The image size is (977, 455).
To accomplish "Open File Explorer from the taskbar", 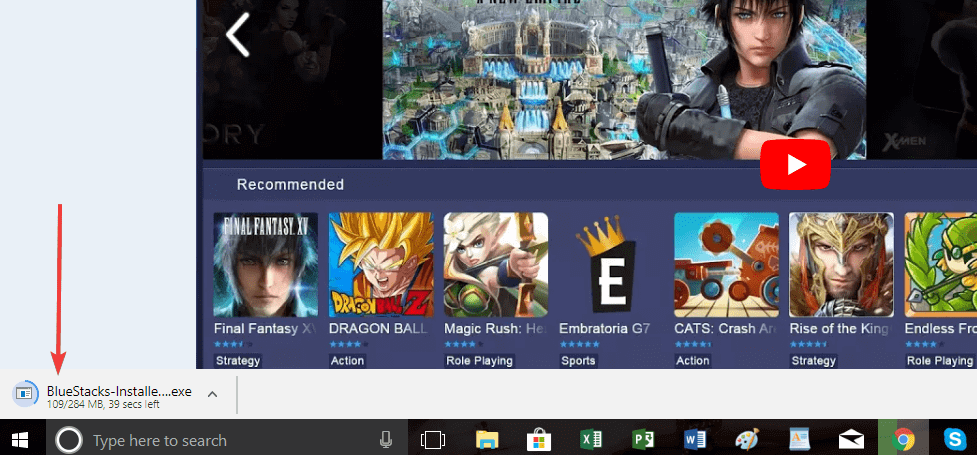I will click(x=487, y=441).
